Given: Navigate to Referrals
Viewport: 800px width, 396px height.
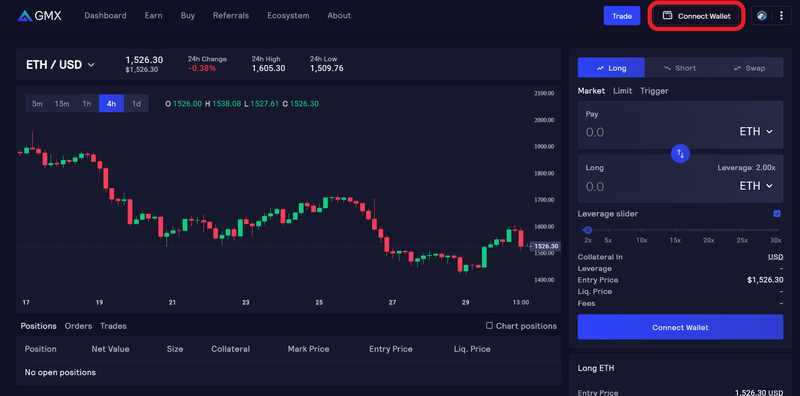Looking at the screenshot, I should pyautogui.click(x=231, y=16).
